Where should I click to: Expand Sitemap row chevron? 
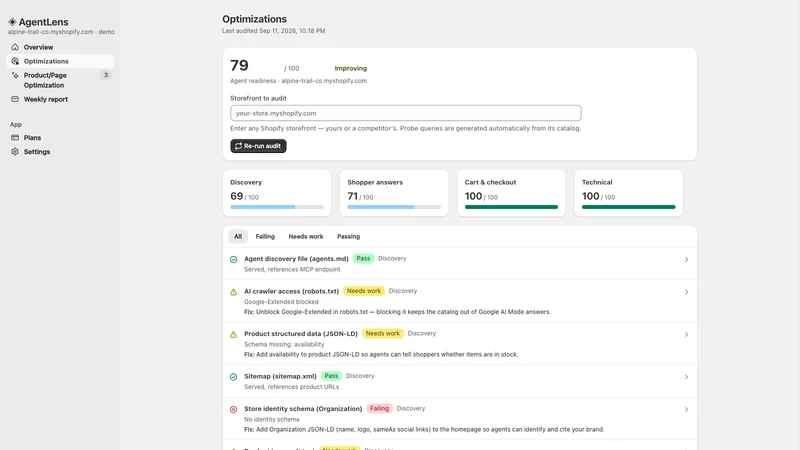click(686, 377)
